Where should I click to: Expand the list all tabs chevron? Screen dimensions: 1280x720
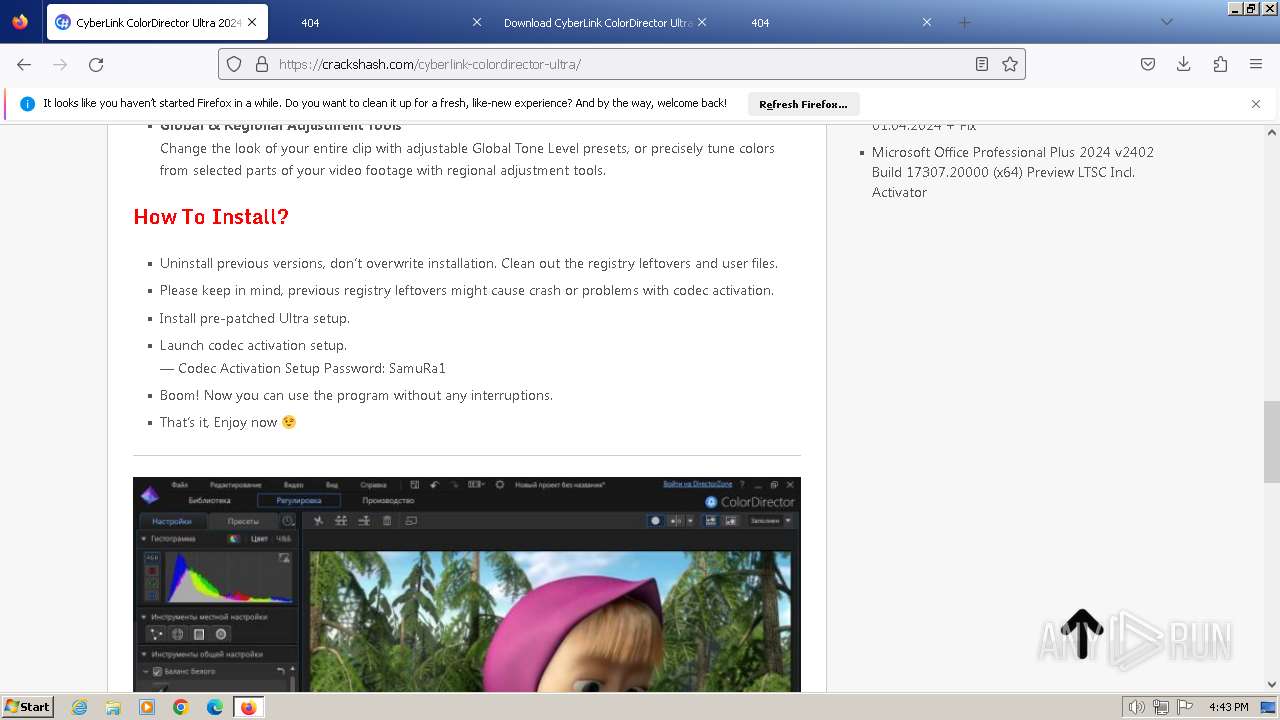pos(1166,22)
